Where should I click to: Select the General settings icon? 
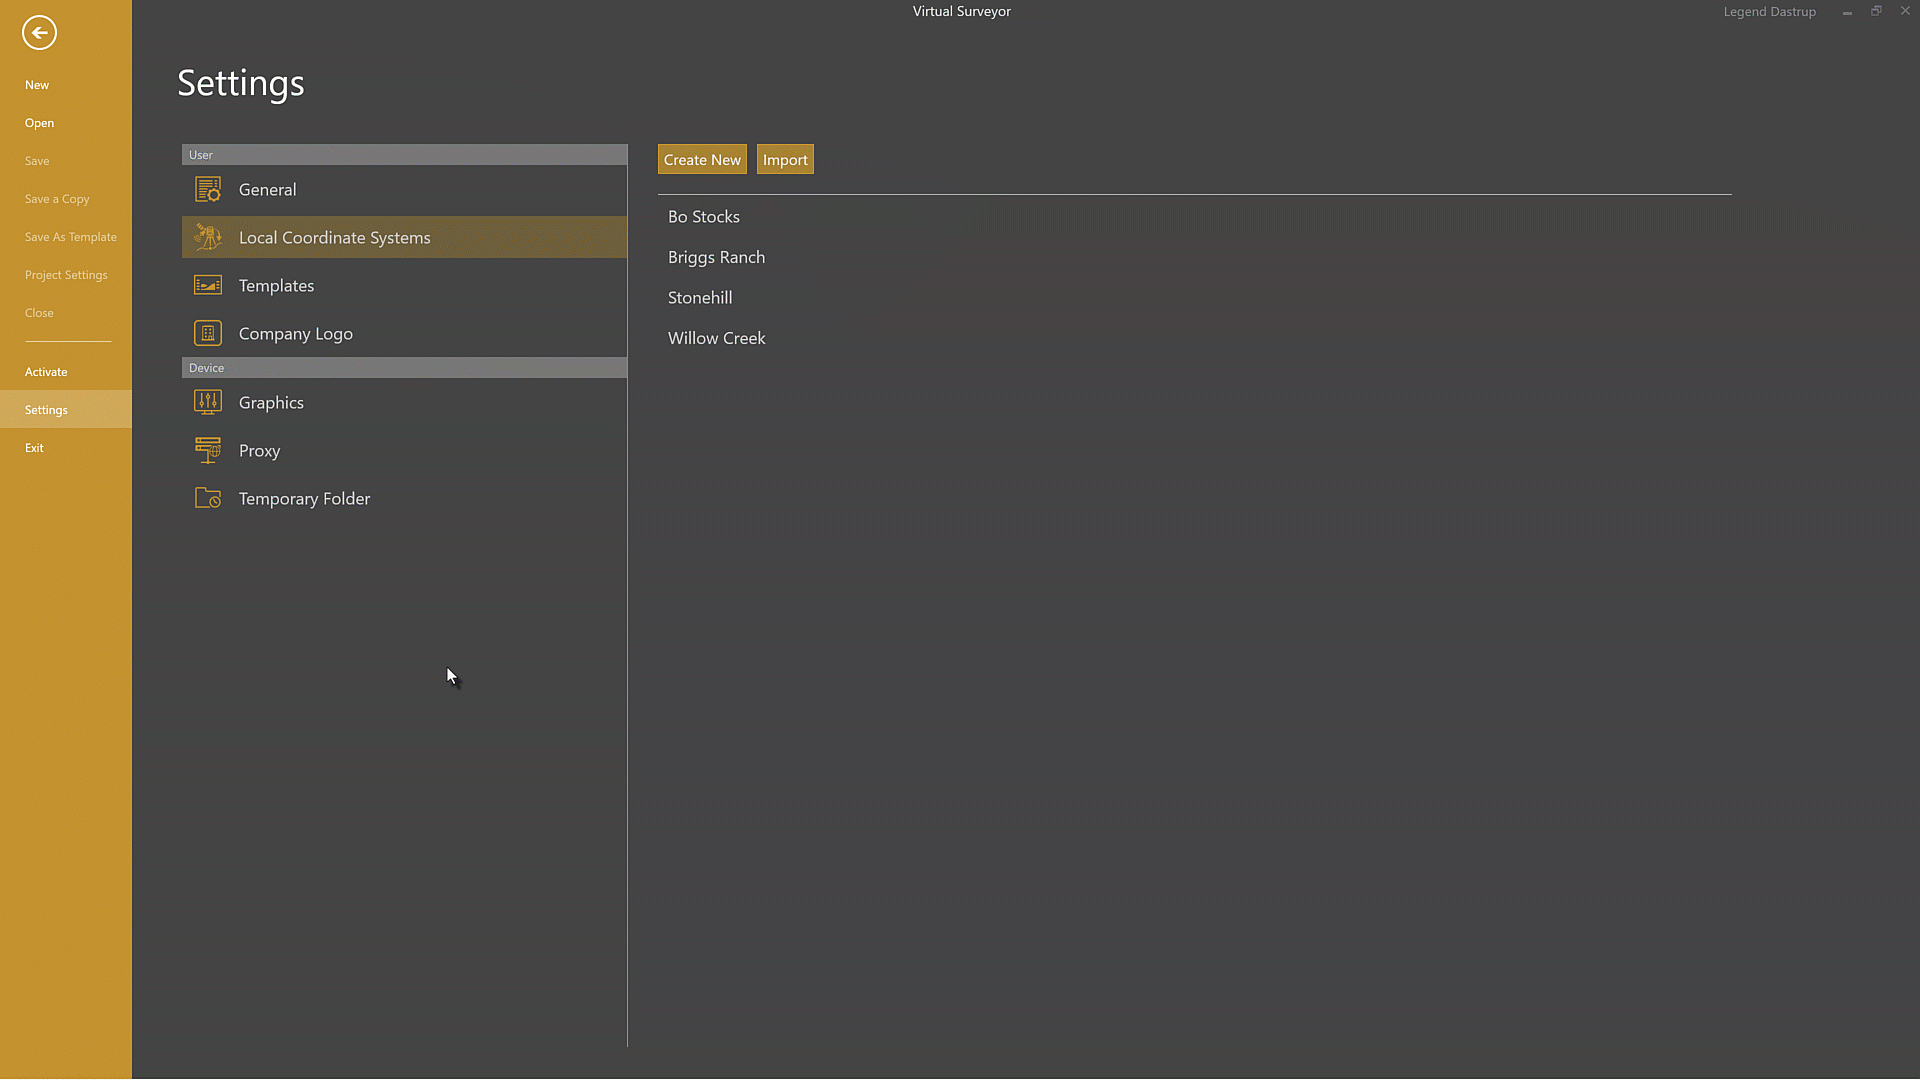pyautogui.click(x=207, y=189)
